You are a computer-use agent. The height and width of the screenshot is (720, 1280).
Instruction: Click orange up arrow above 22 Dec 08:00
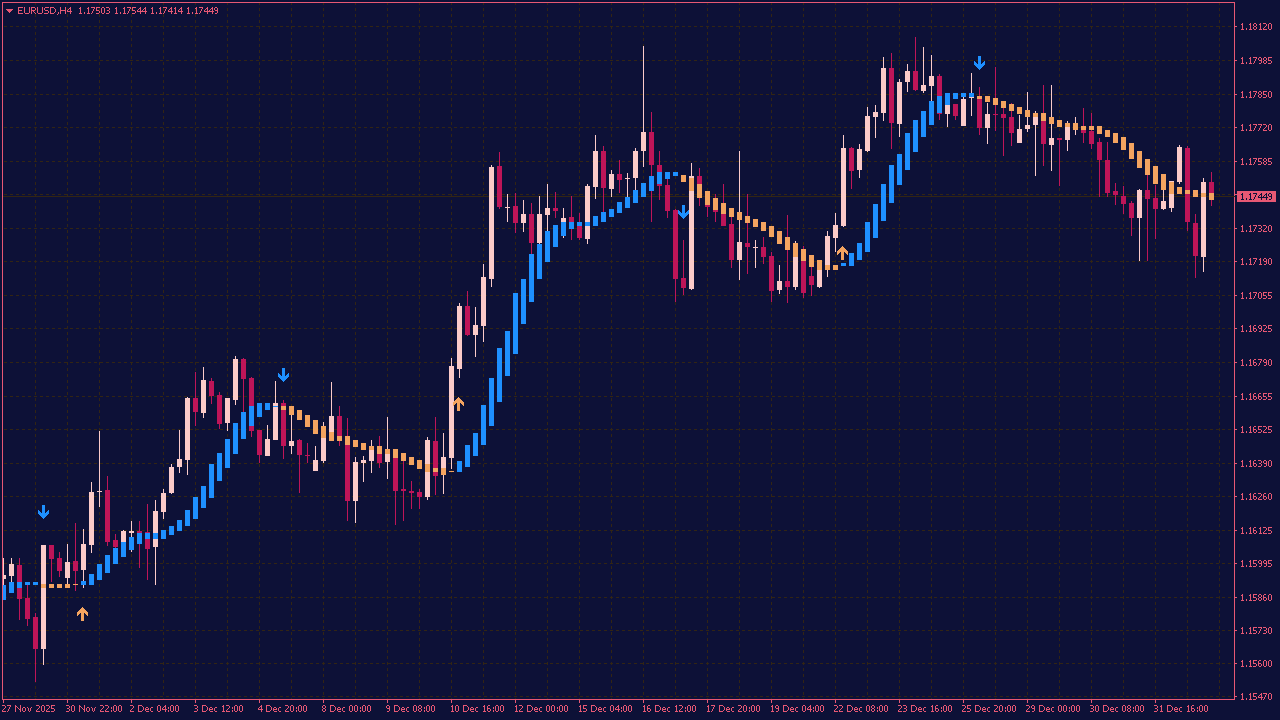842,252
